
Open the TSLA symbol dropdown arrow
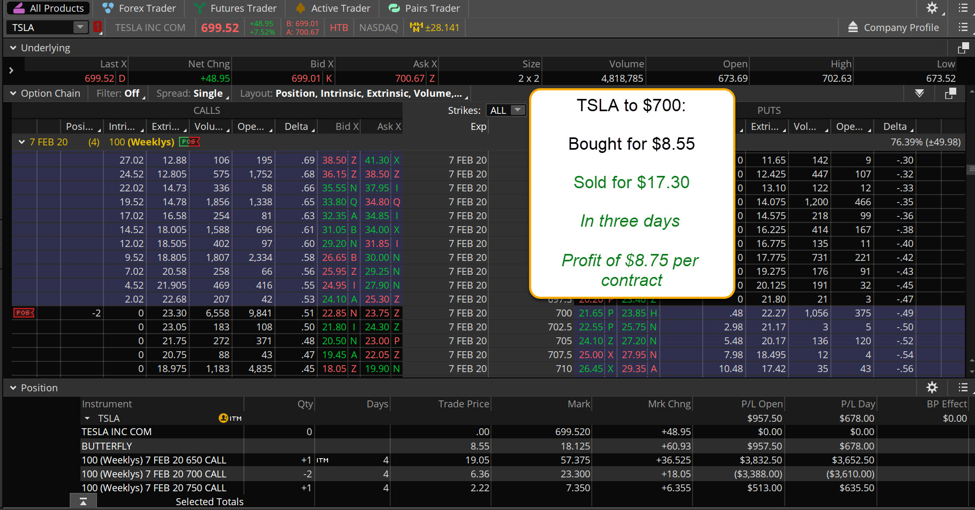click(80, 27)
